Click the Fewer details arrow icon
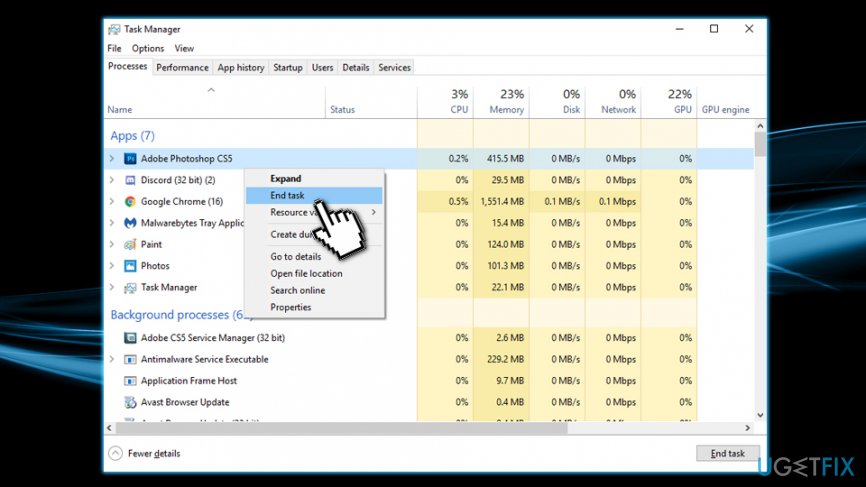Viewport: 866px width, 487px height. (115, 453)
